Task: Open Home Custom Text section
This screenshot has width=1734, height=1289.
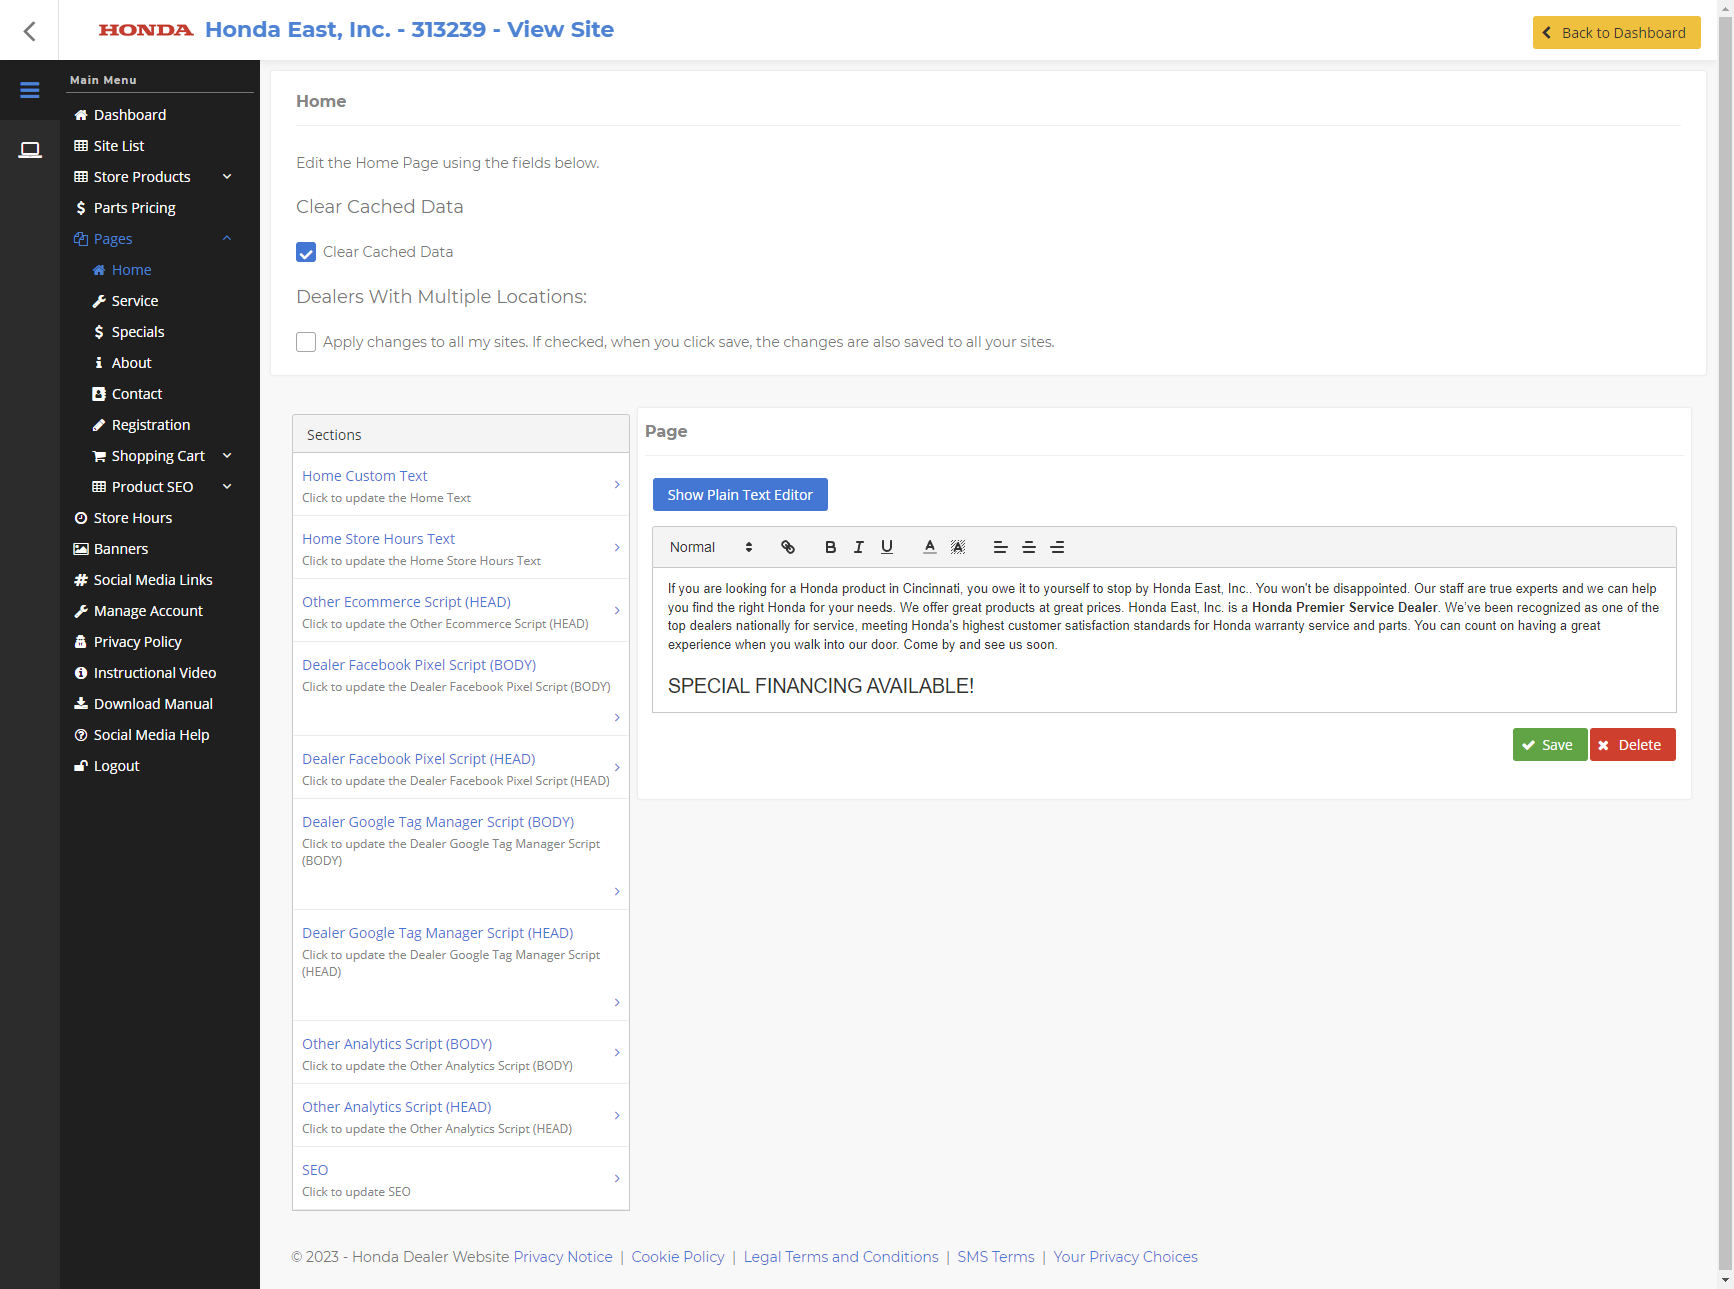Action: (x=461, y=485)
